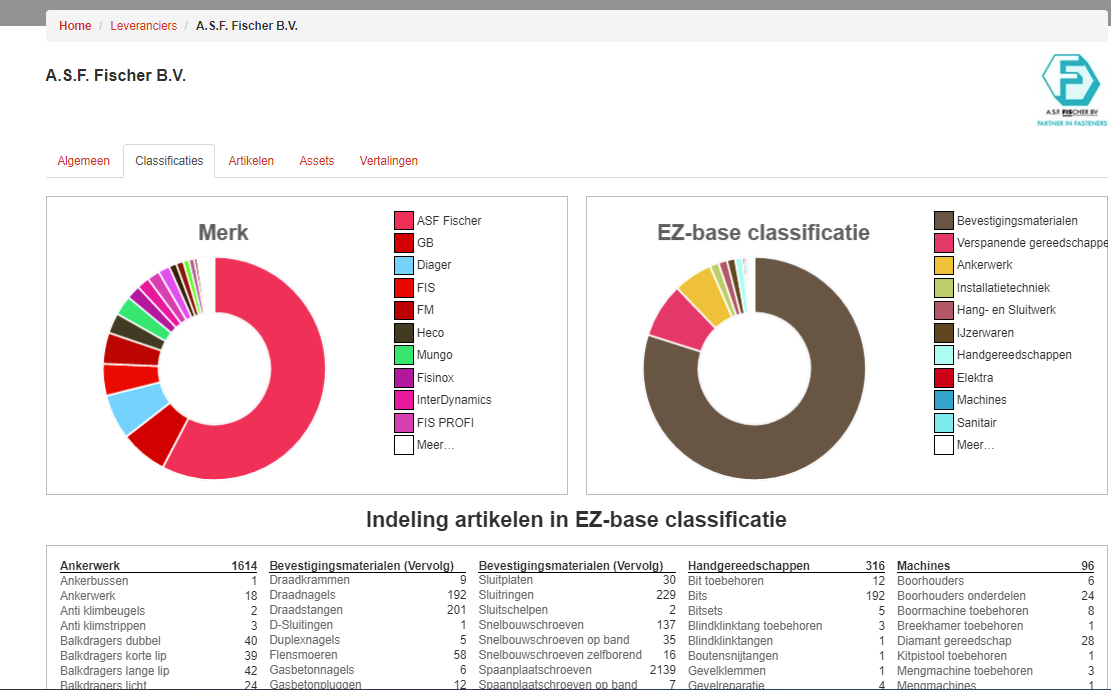Select the Flensmoeren row
Screen dimensions: 1111x690
pos(368,655)
